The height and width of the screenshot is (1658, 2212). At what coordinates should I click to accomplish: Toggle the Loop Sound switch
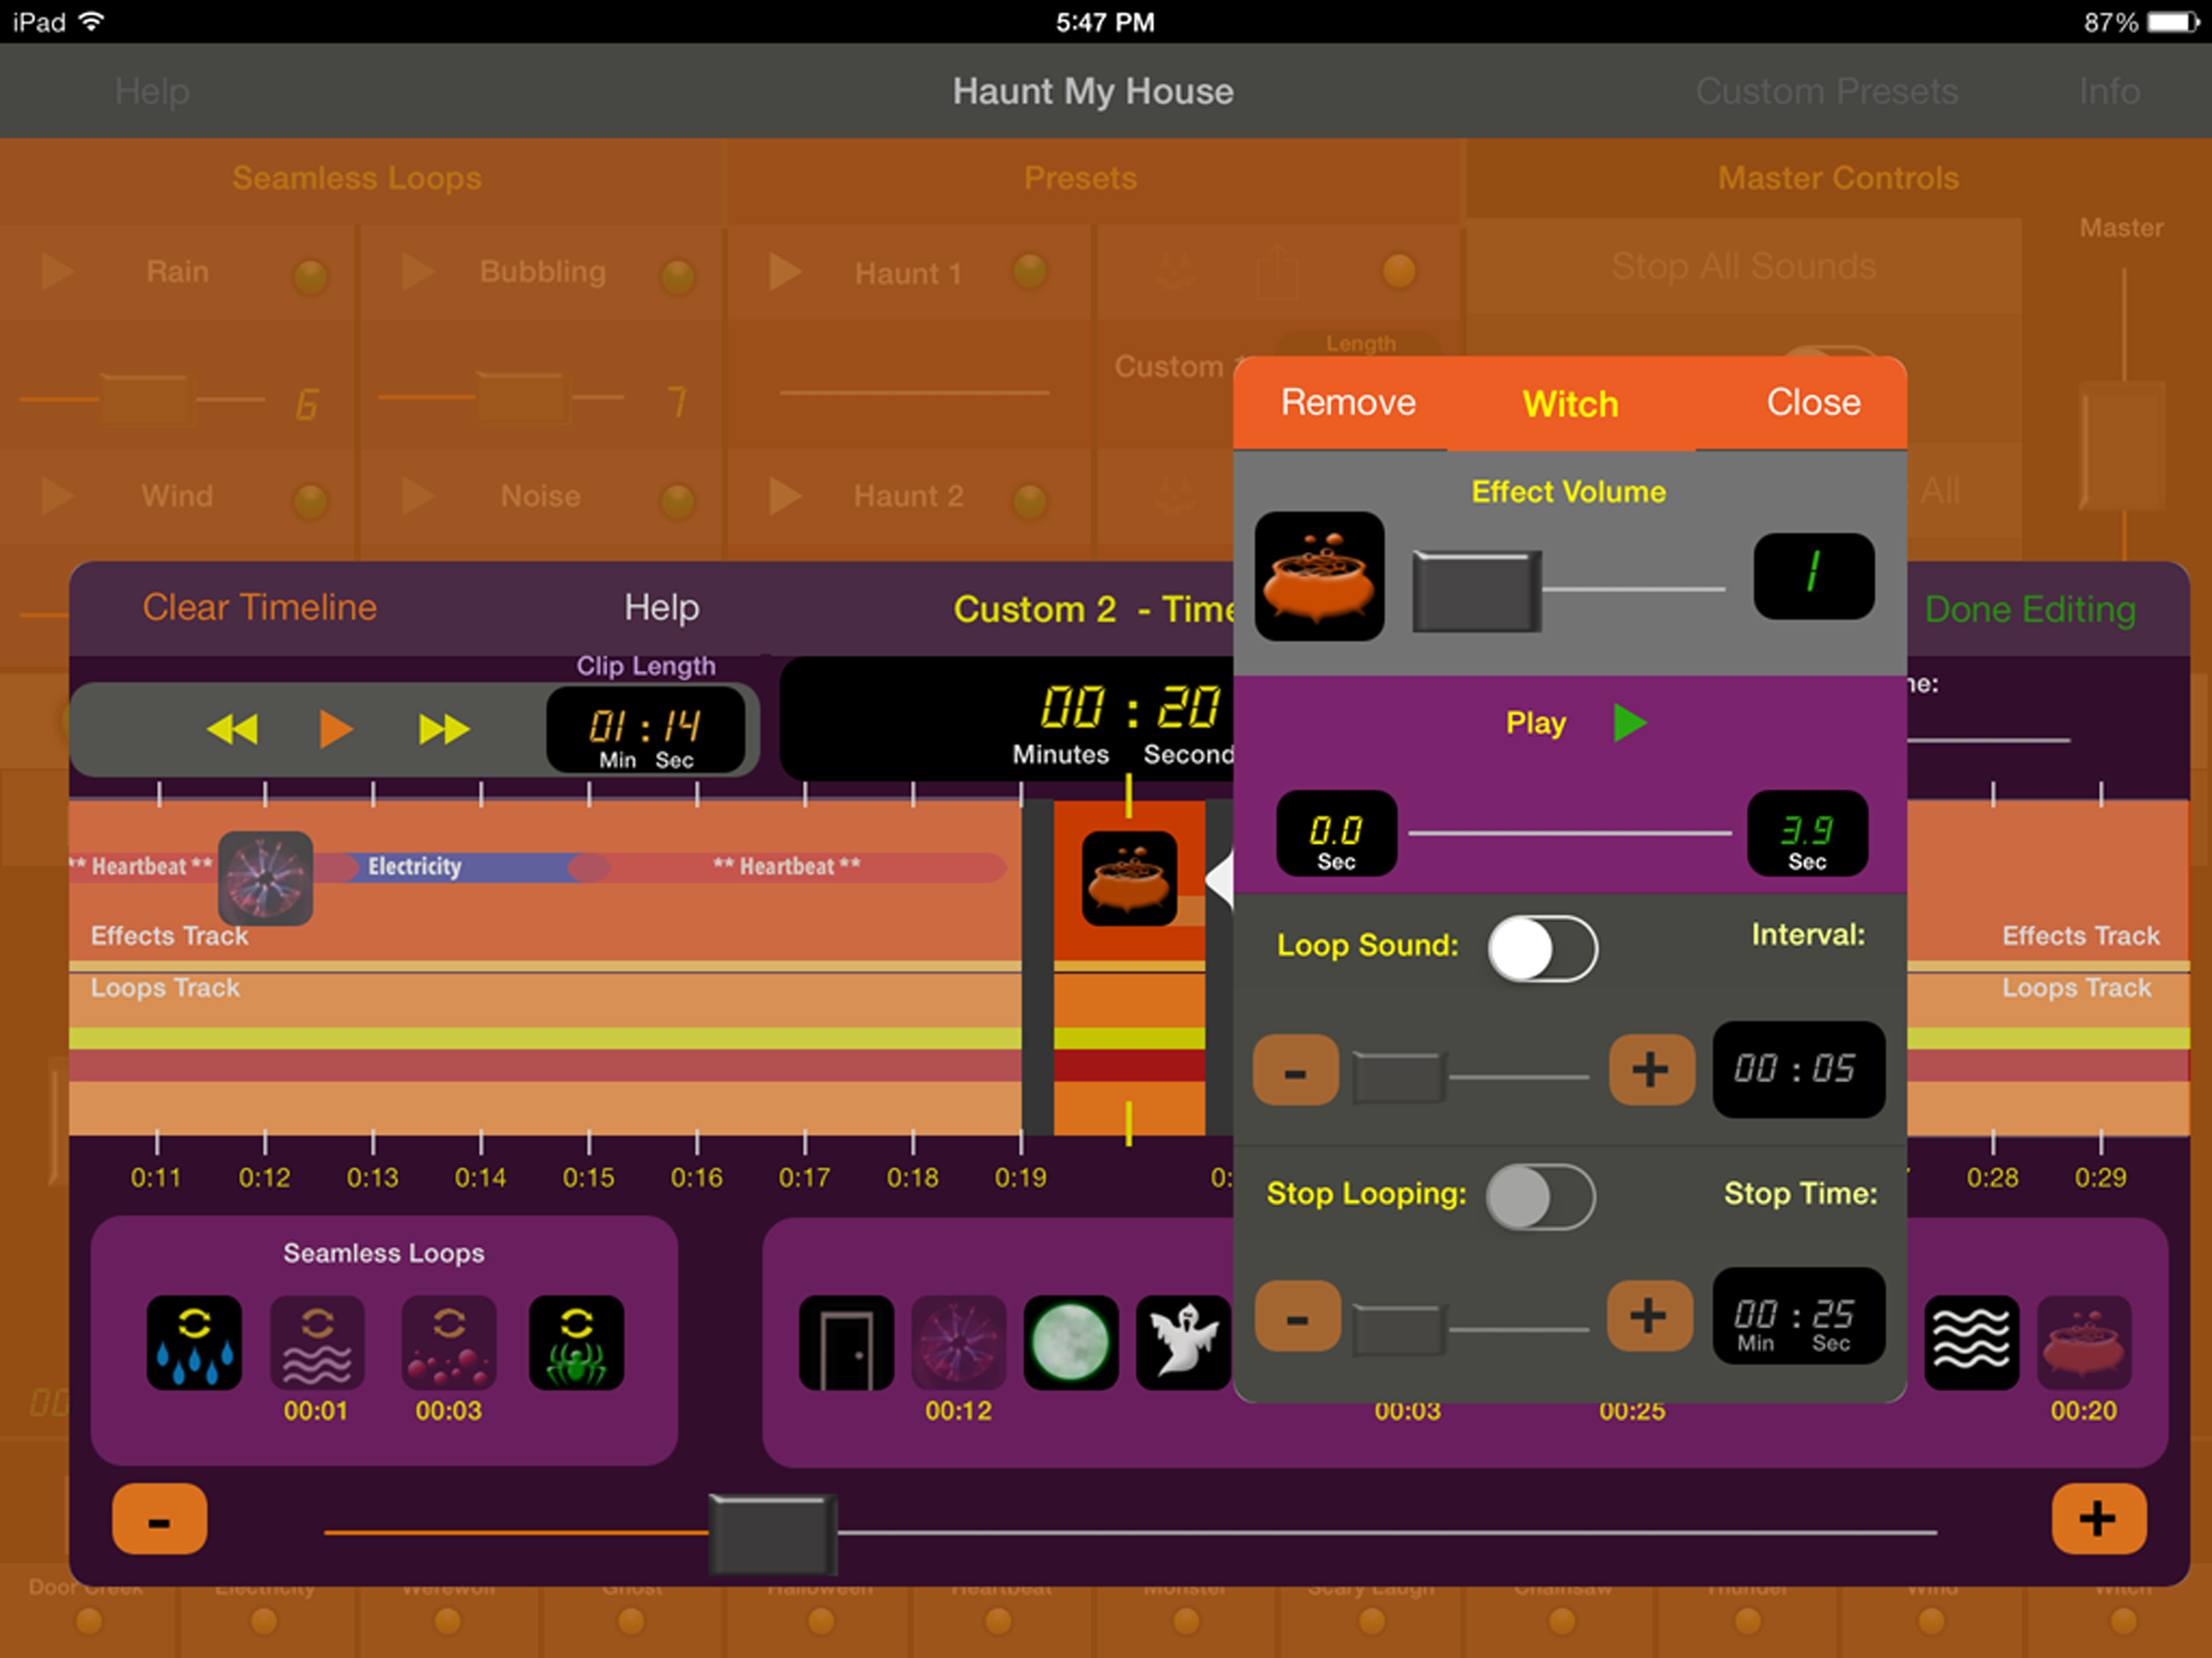[x=1542, y=948]
